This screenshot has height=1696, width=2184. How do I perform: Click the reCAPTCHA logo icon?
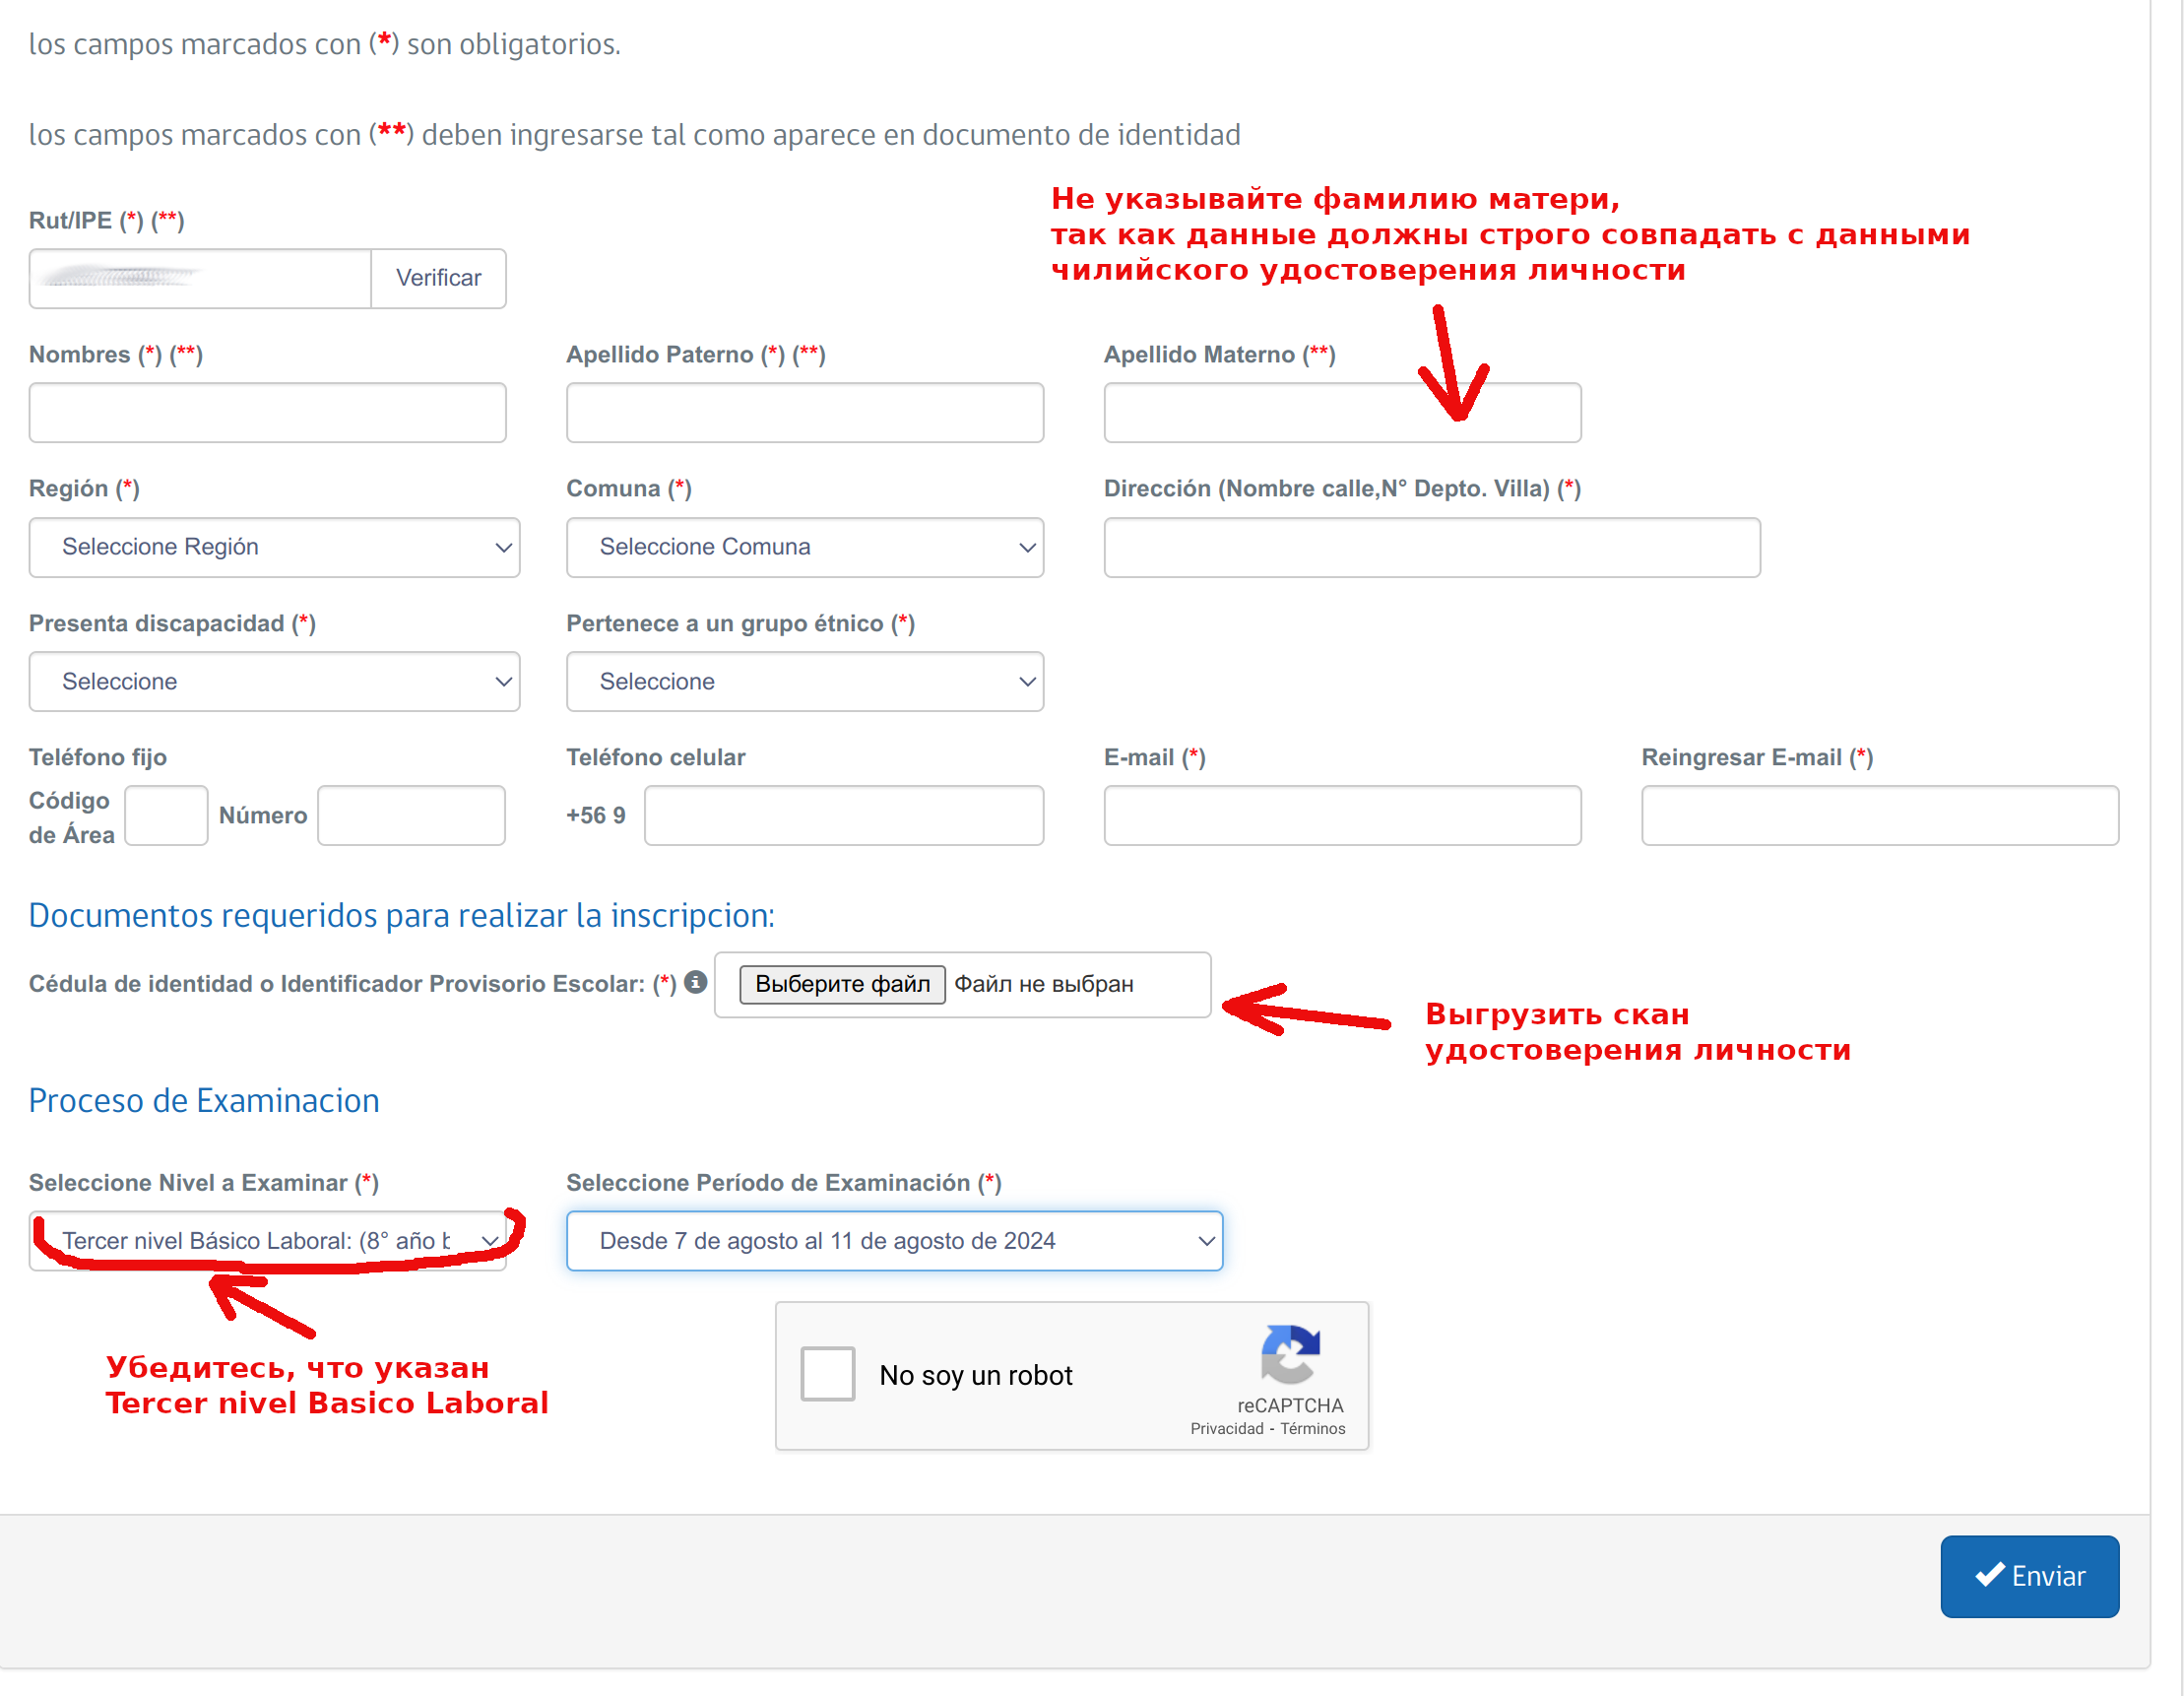tap(1290, 1353)
